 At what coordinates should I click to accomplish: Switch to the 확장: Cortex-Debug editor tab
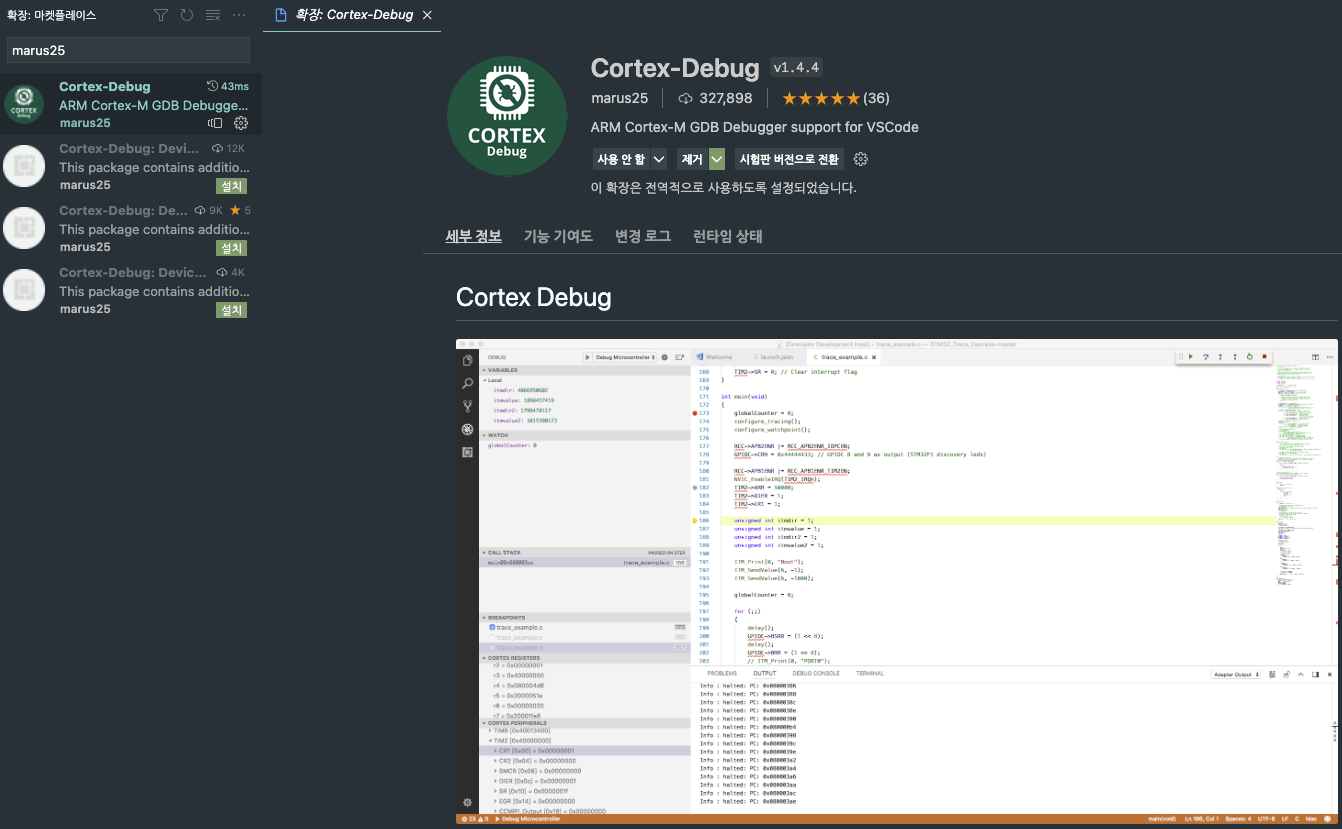[x=353, y=15]
